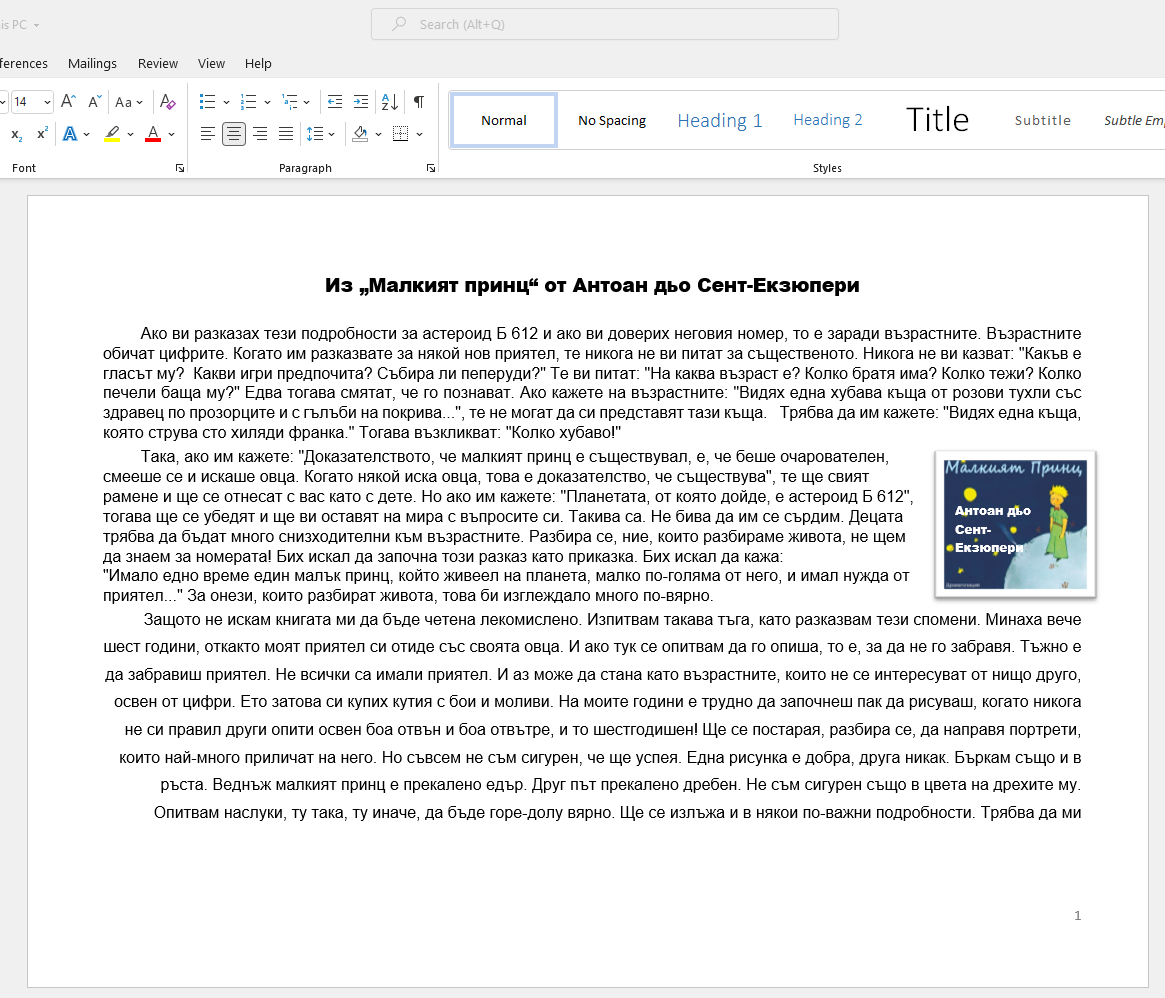The height and width of the screenshot is (998, 1165).
Task: Start a numbered list
Action: tap(248, 102)
